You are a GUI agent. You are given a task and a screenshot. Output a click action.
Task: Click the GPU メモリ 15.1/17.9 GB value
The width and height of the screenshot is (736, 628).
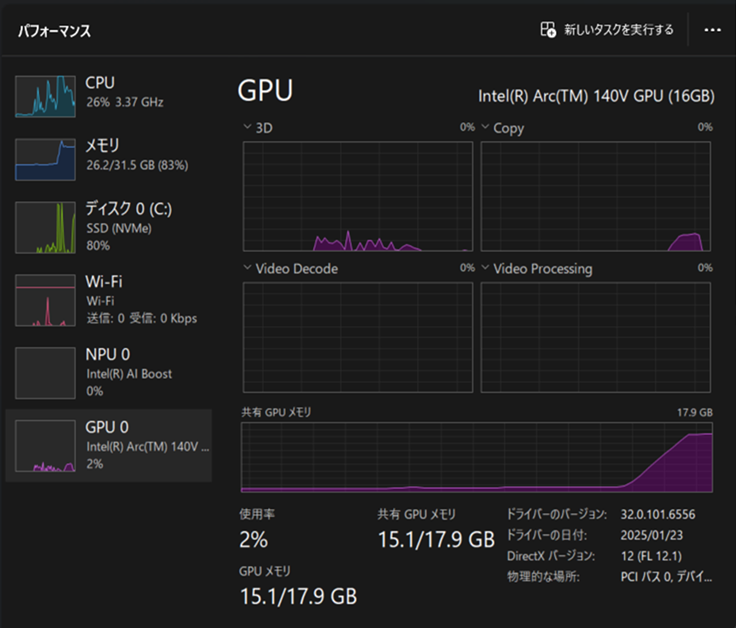tap(299, 597)
